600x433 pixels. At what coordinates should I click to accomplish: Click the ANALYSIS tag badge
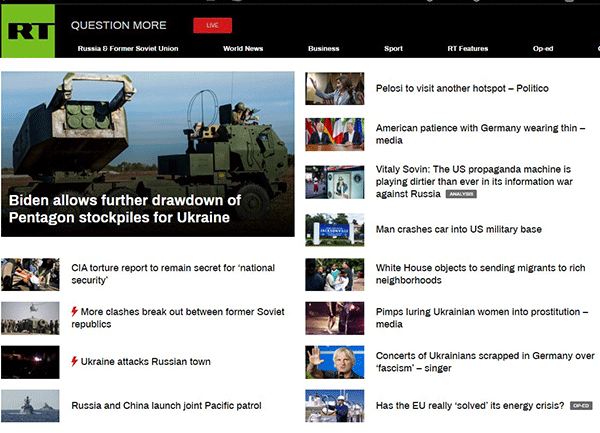point(461,194)
